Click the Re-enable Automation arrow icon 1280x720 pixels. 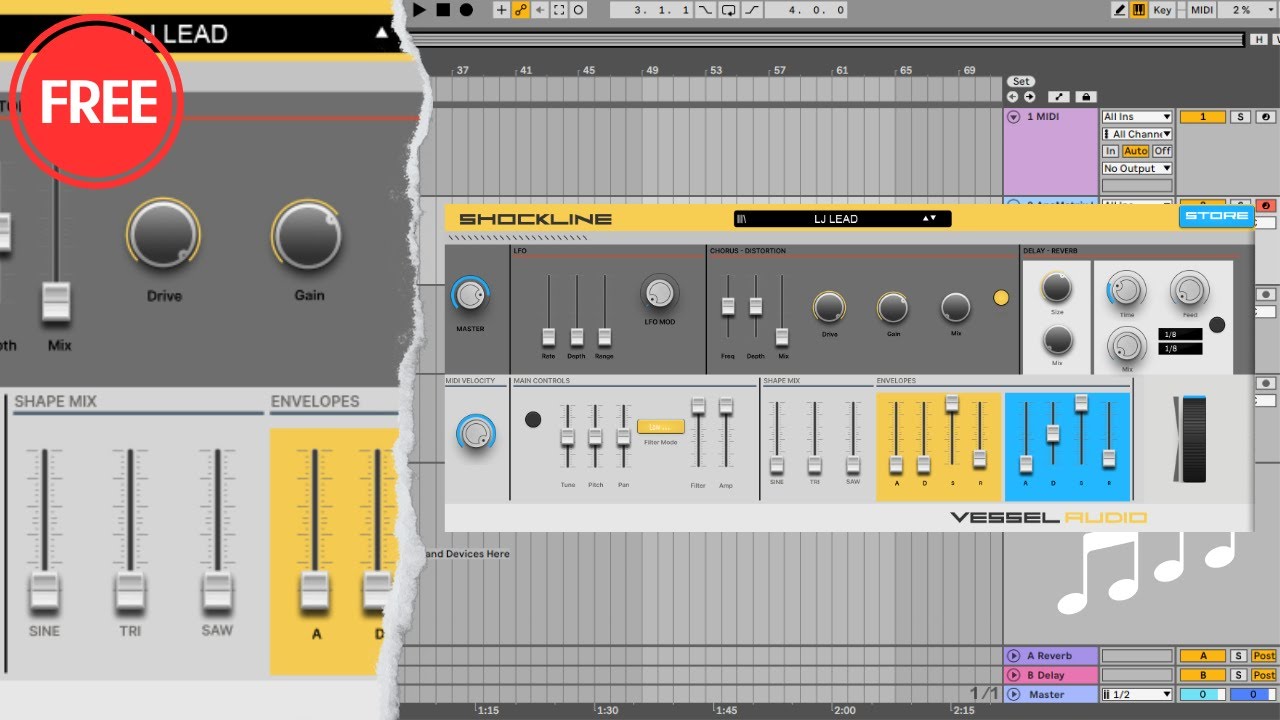tap(540, 10)
